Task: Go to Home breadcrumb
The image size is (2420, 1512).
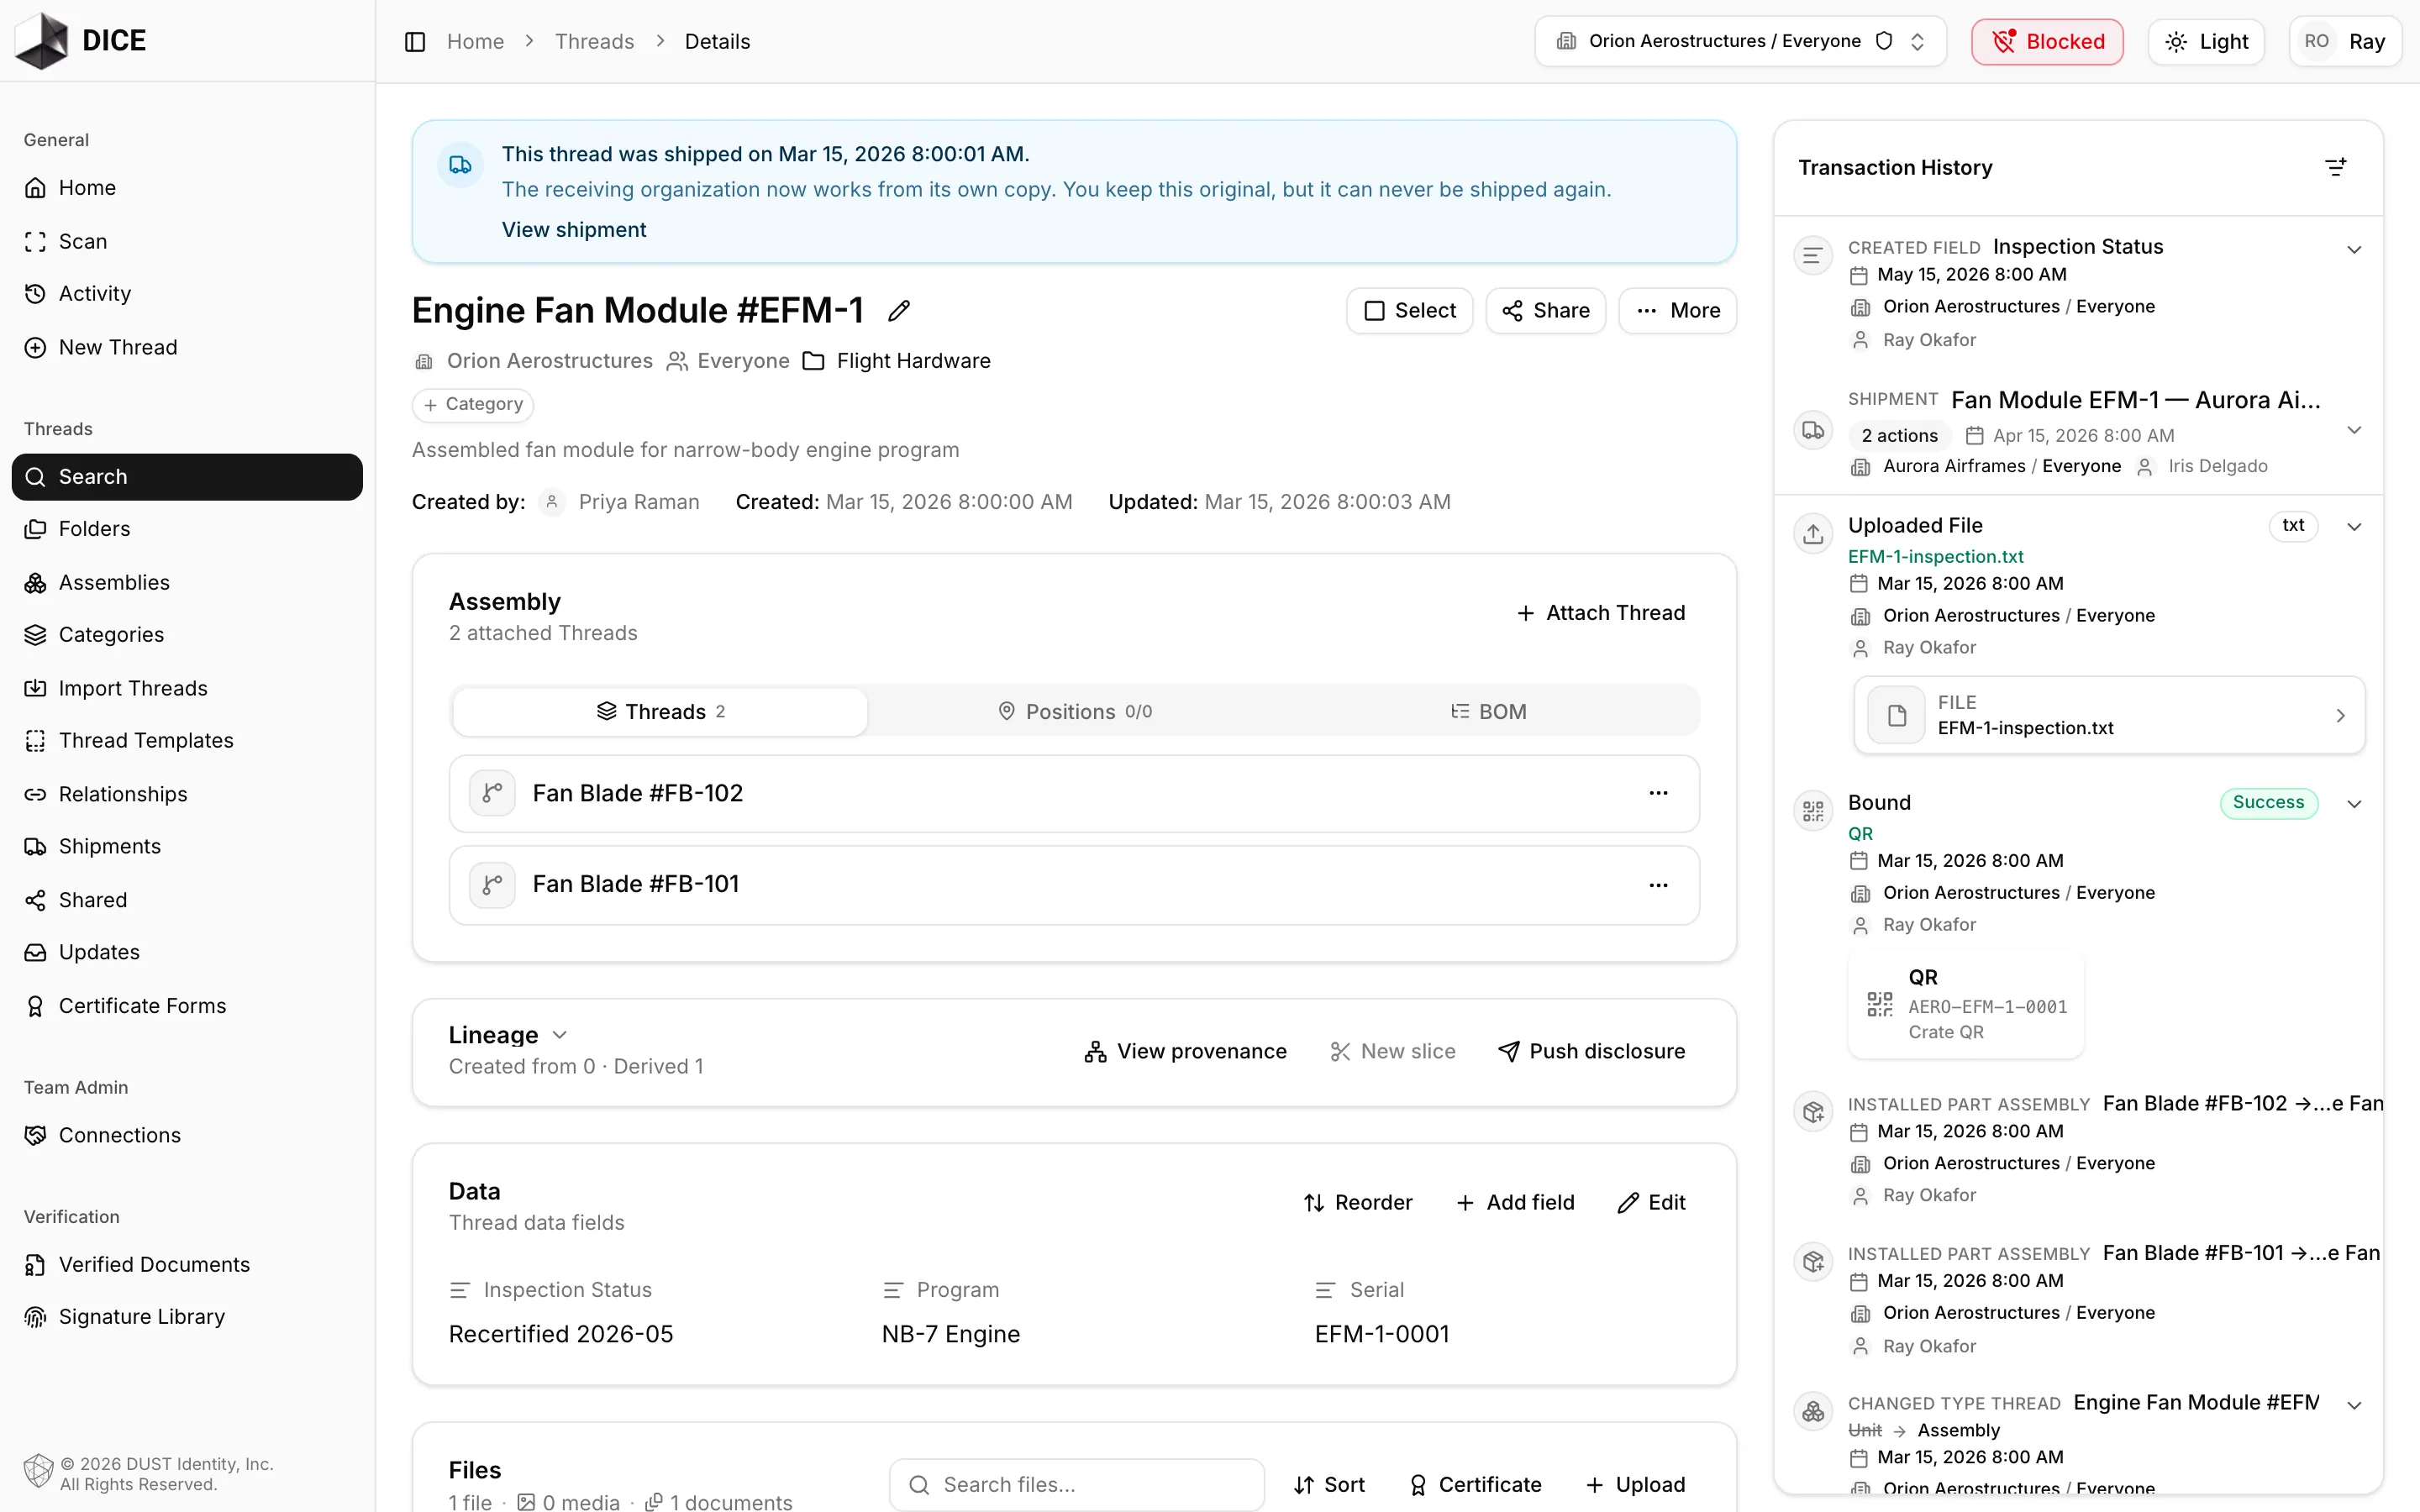Action: pos(475,41)
